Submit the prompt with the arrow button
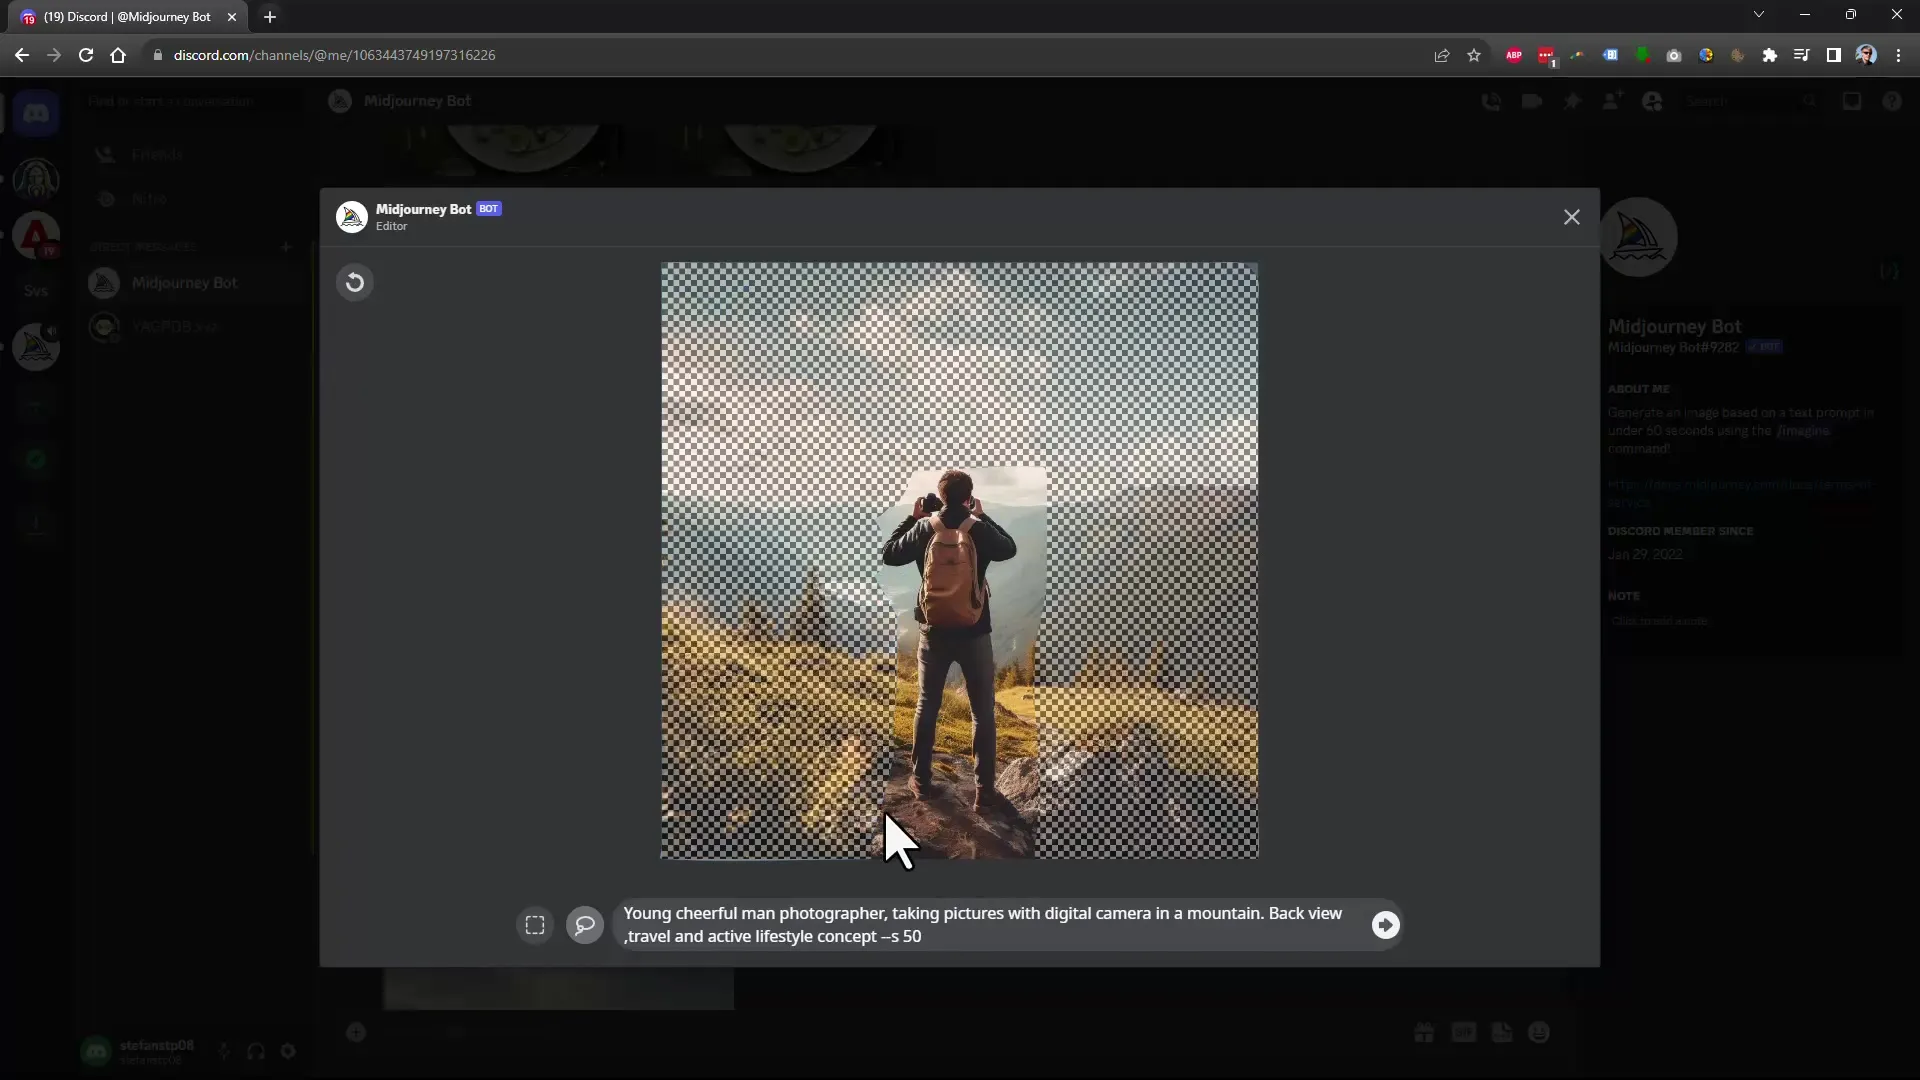The image size is (1920, 1080). [x=1385, y=925]
